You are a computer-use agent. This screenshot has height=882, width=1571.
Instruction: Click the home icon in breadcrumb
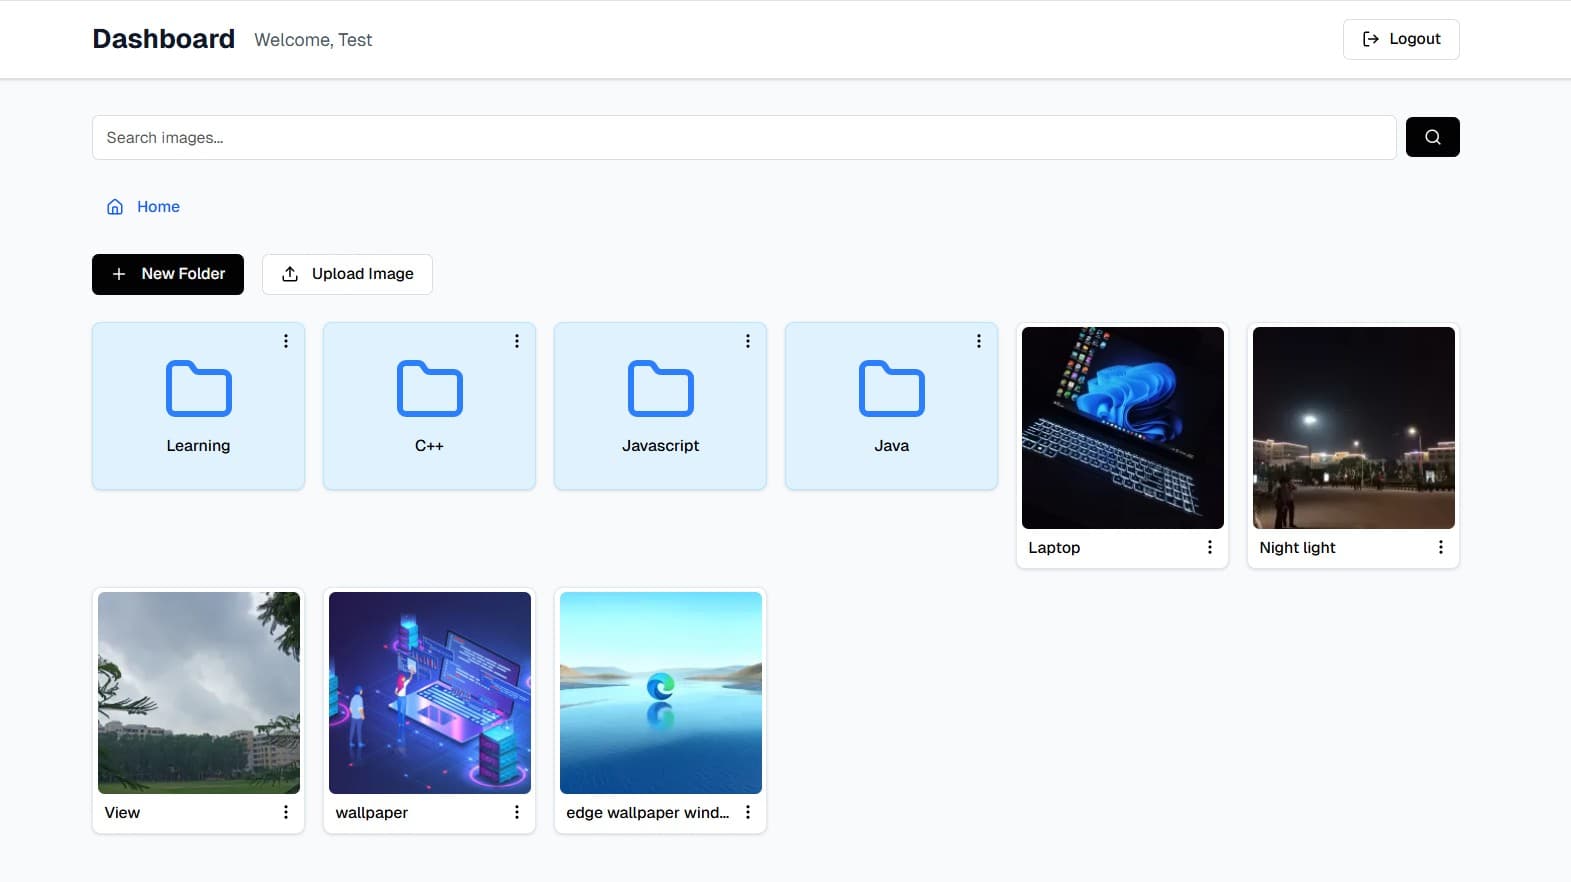tap(115, 207)
